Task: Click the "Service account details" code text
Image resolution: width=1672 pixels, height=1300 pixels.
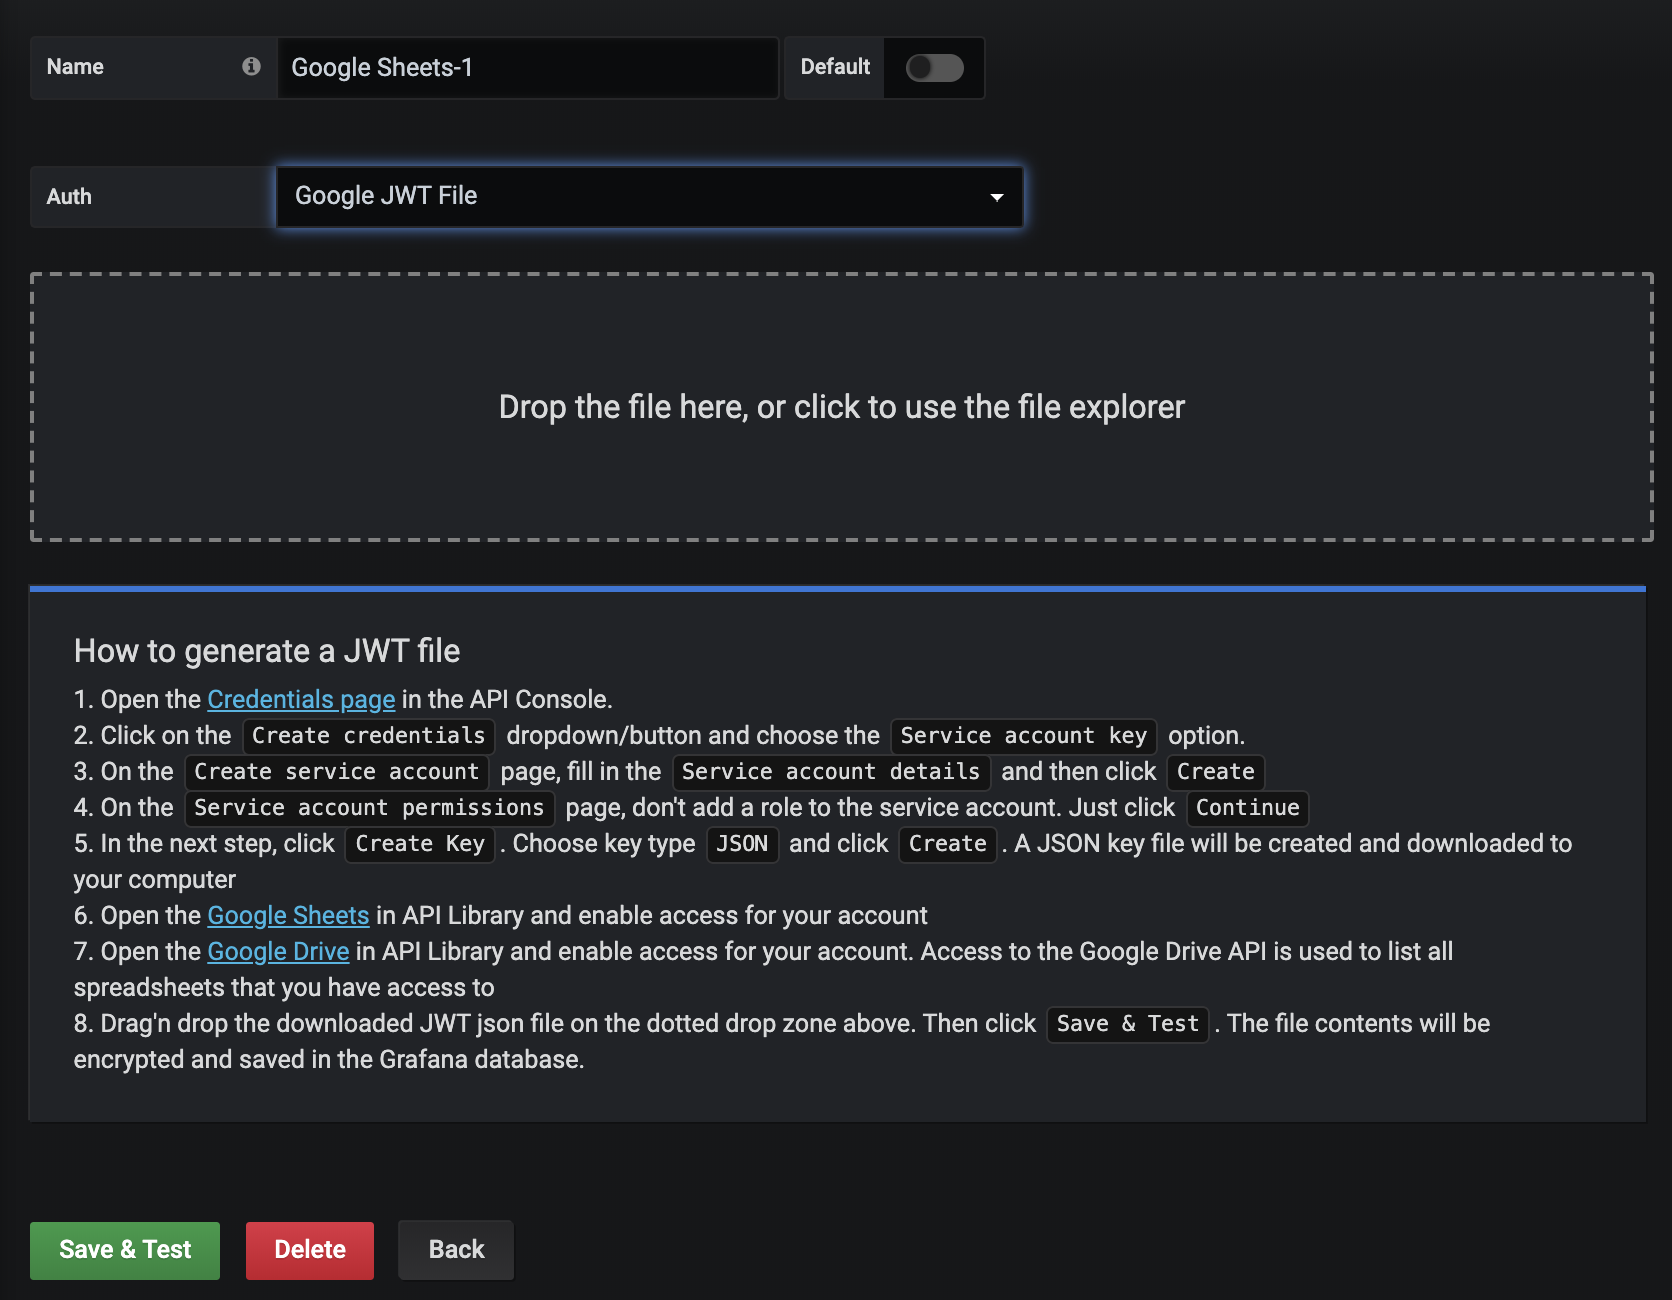Action: point(831,772)
